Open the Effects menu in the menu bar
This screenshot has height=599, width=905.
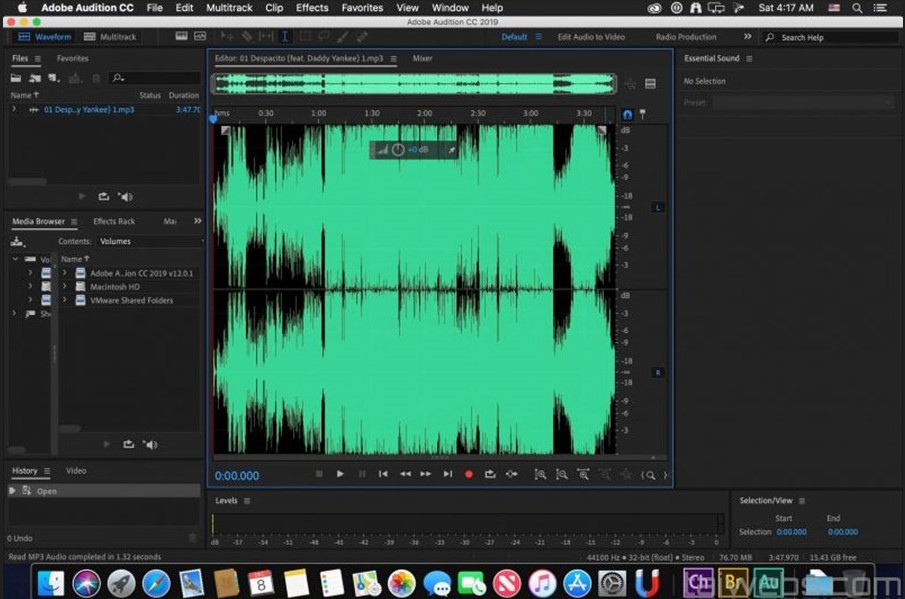coord(312,8)
